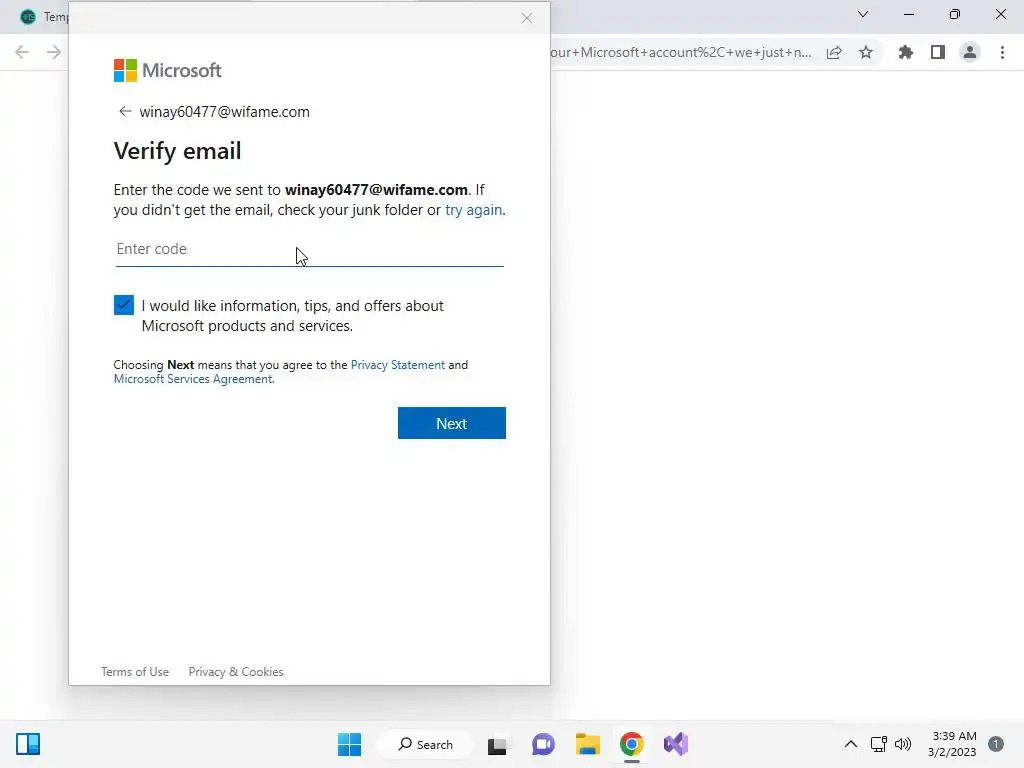Show hidden icons in the system tray
Viewport: 1024px width, 768px height.
[850, 744]
